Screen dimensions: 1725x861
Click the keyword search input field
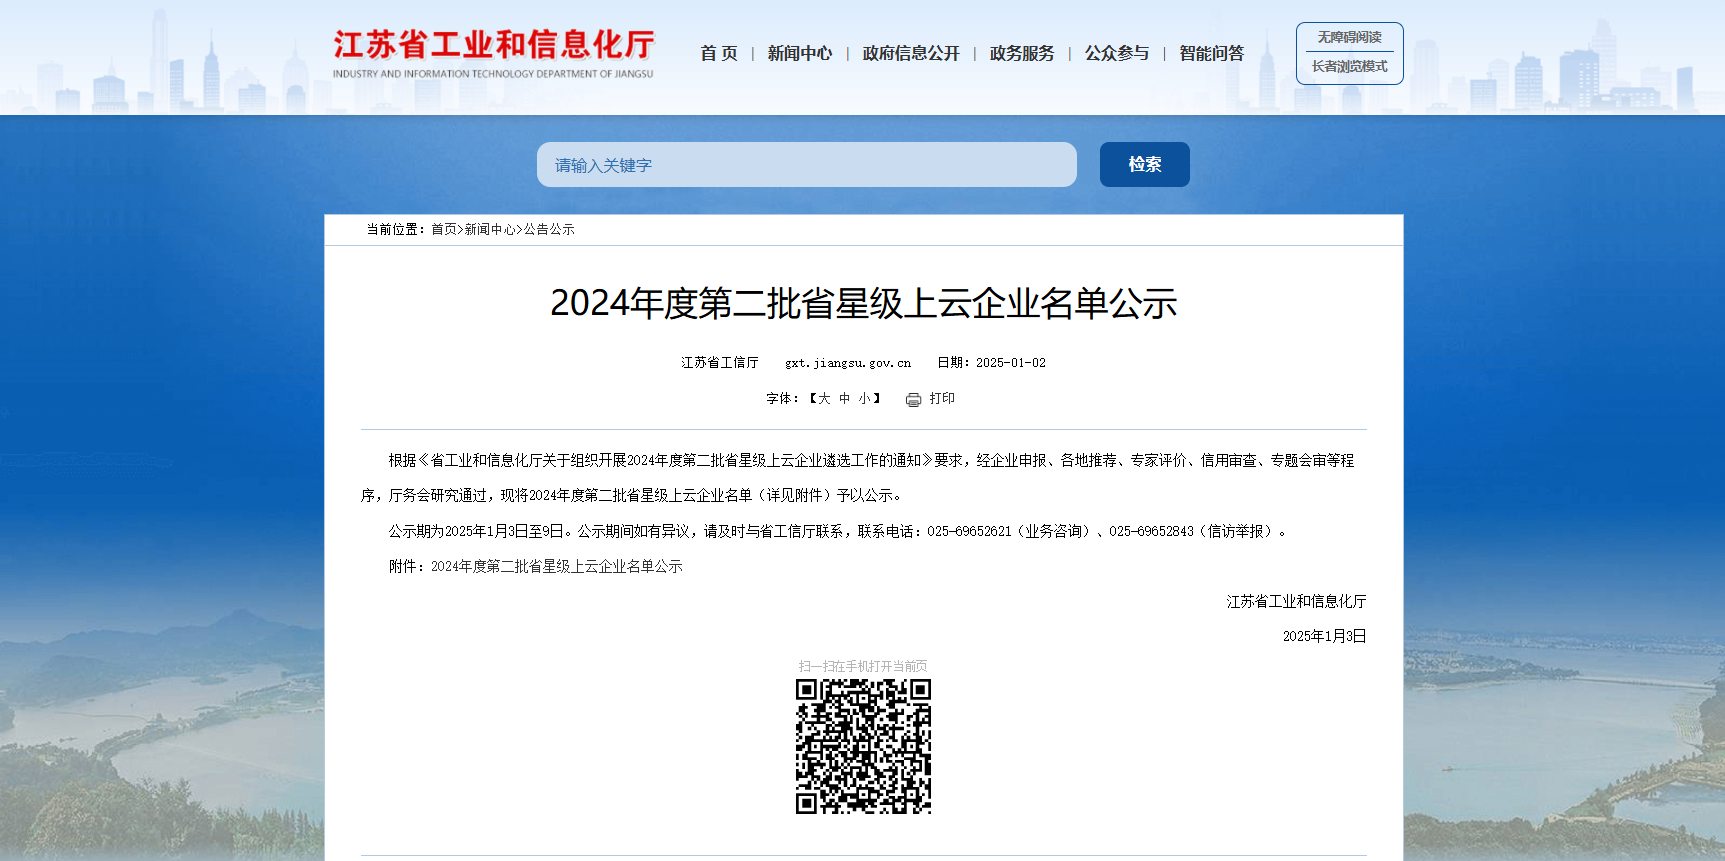pos(806,165)
